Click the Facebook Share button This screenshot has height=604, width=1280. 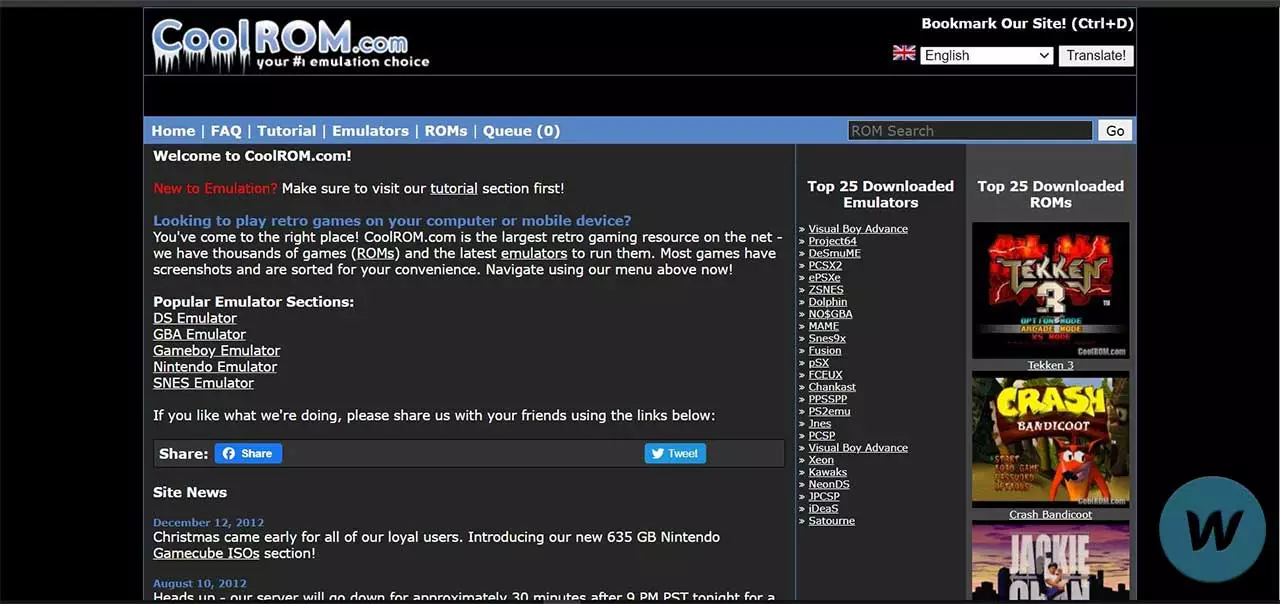point(248,453)
